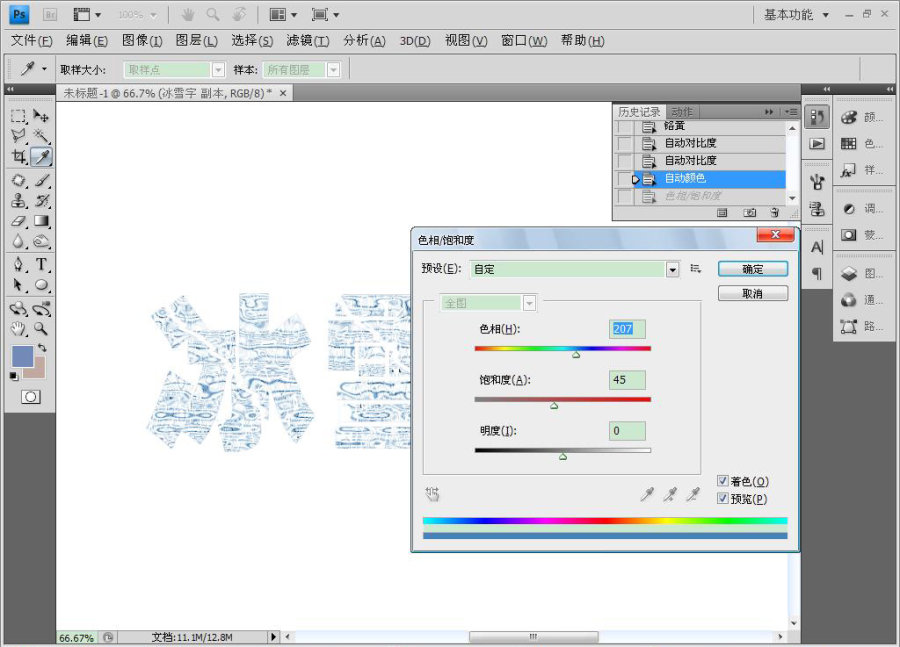Select the Hand tool in toolbox
Viewport: 900px width, 647px height.
[x=18, y=328]
